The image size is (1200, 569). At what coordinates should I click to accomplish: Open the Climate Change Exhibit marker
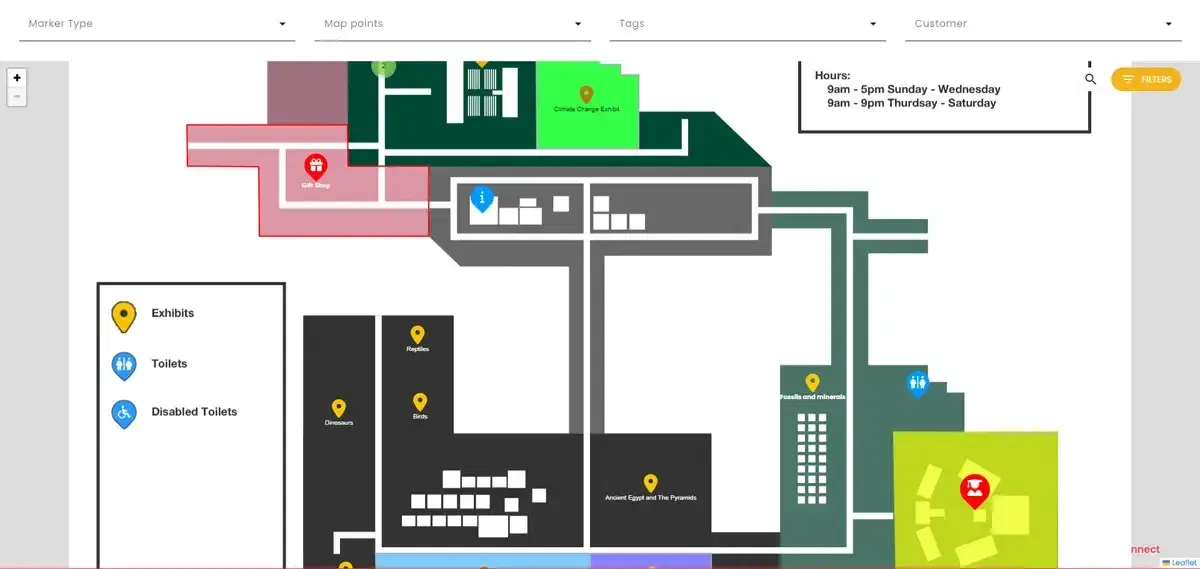[587, 95]
